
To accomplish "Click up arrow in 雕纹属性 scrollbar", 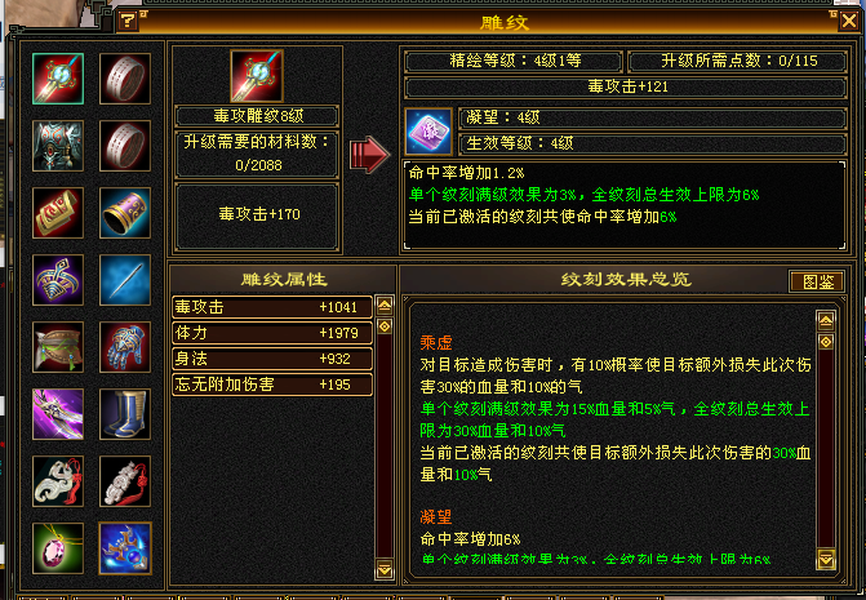I will (384, 304).
